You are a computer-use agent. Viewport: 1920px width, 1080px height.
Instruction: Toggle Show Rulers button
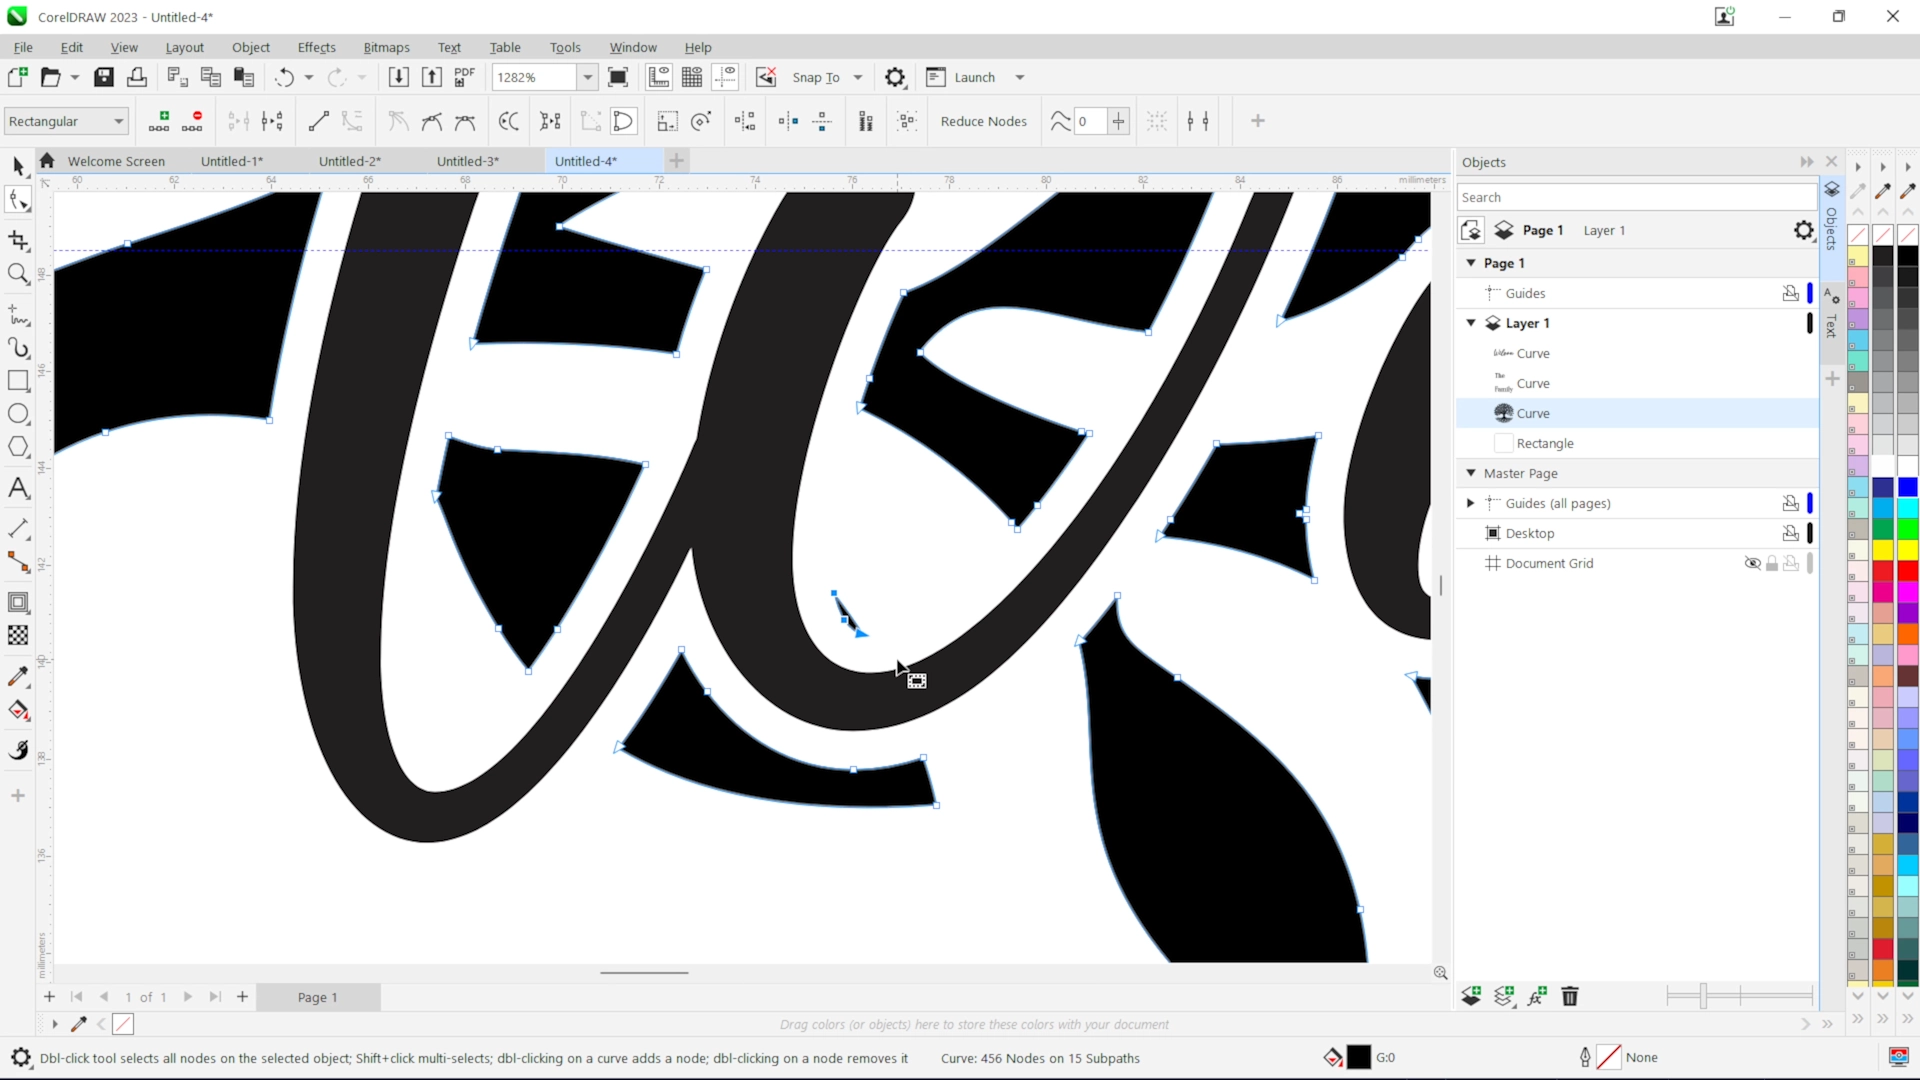pos(659,77)
